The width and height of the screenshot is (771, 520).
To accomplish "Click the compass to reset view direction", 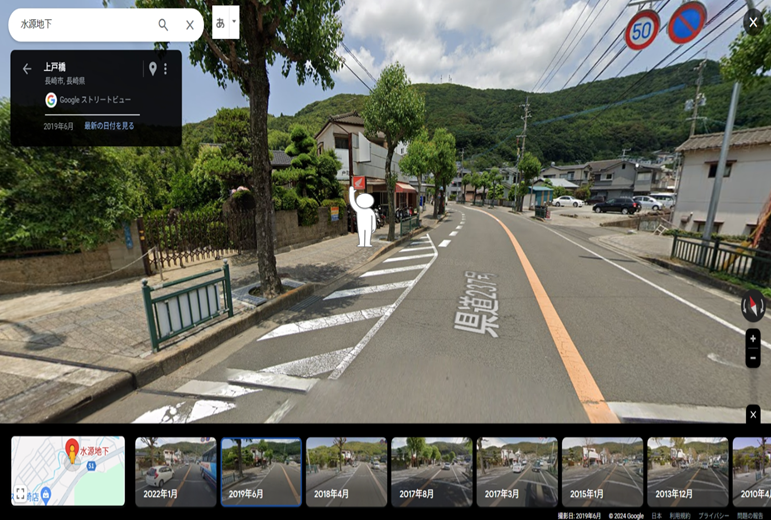I will [753, 306].
